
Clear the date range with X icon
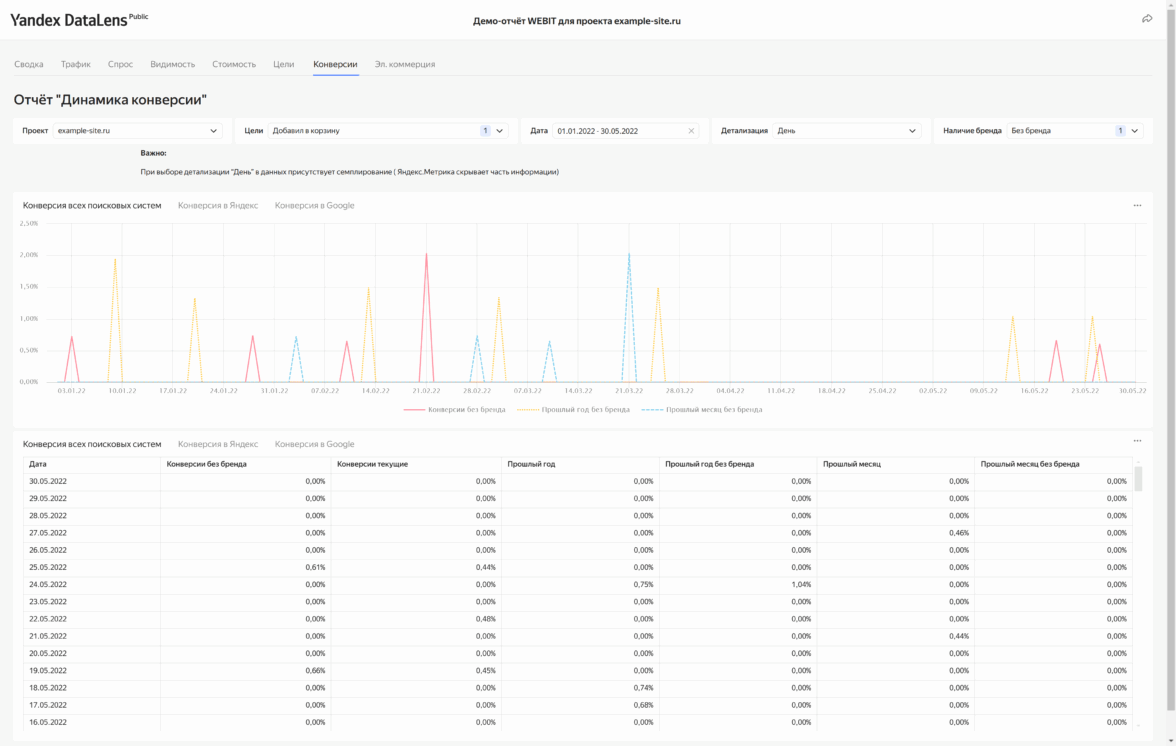point(691,131)
